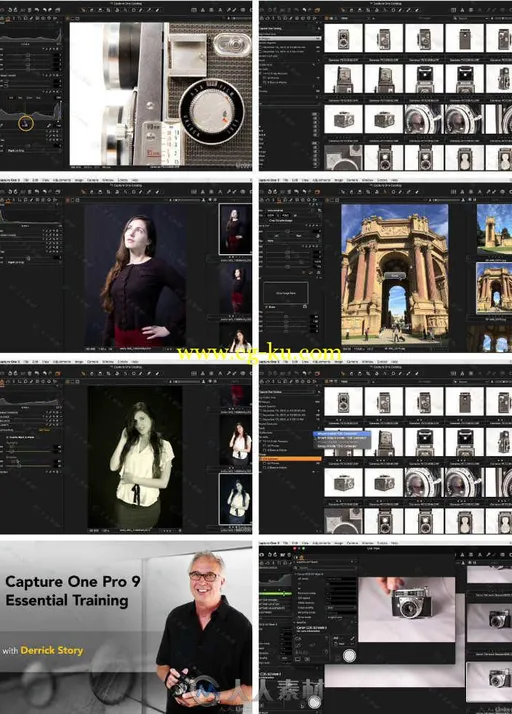This screenshot has width=512, height=714.
Task: Select the tower thumbnail in palace window browser
Action: [x=494, y=230]
